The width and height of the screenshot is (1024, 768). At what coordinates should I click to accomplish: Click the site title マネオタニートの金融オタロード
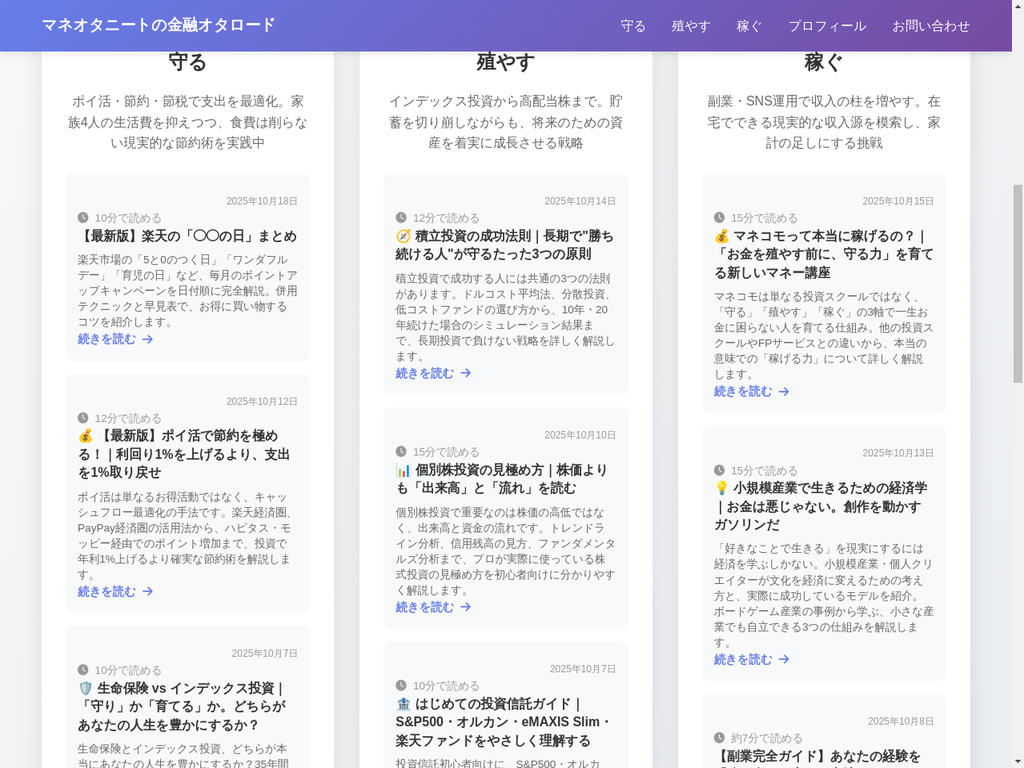click(155, 25)
